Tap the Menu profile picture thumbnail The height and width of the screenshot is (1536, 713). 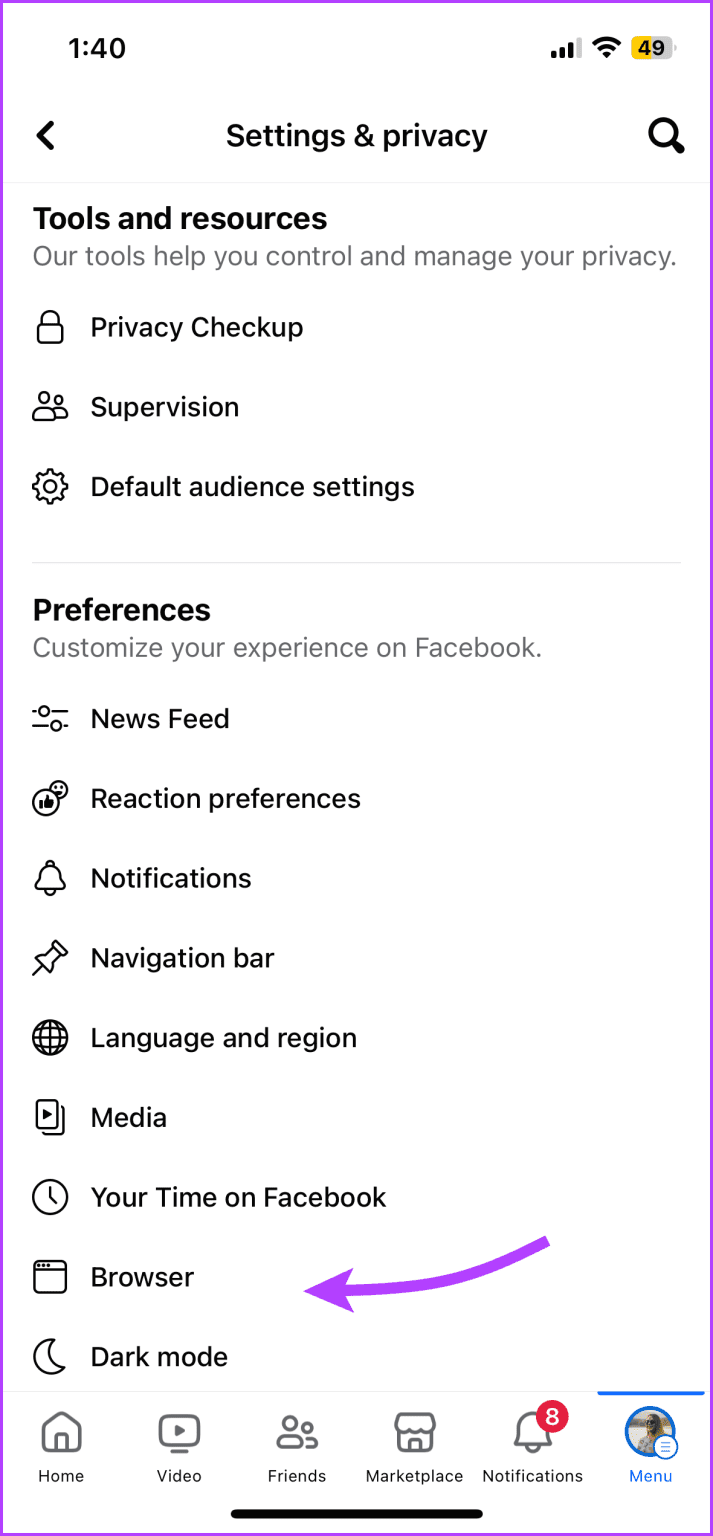click(650, 1433)
